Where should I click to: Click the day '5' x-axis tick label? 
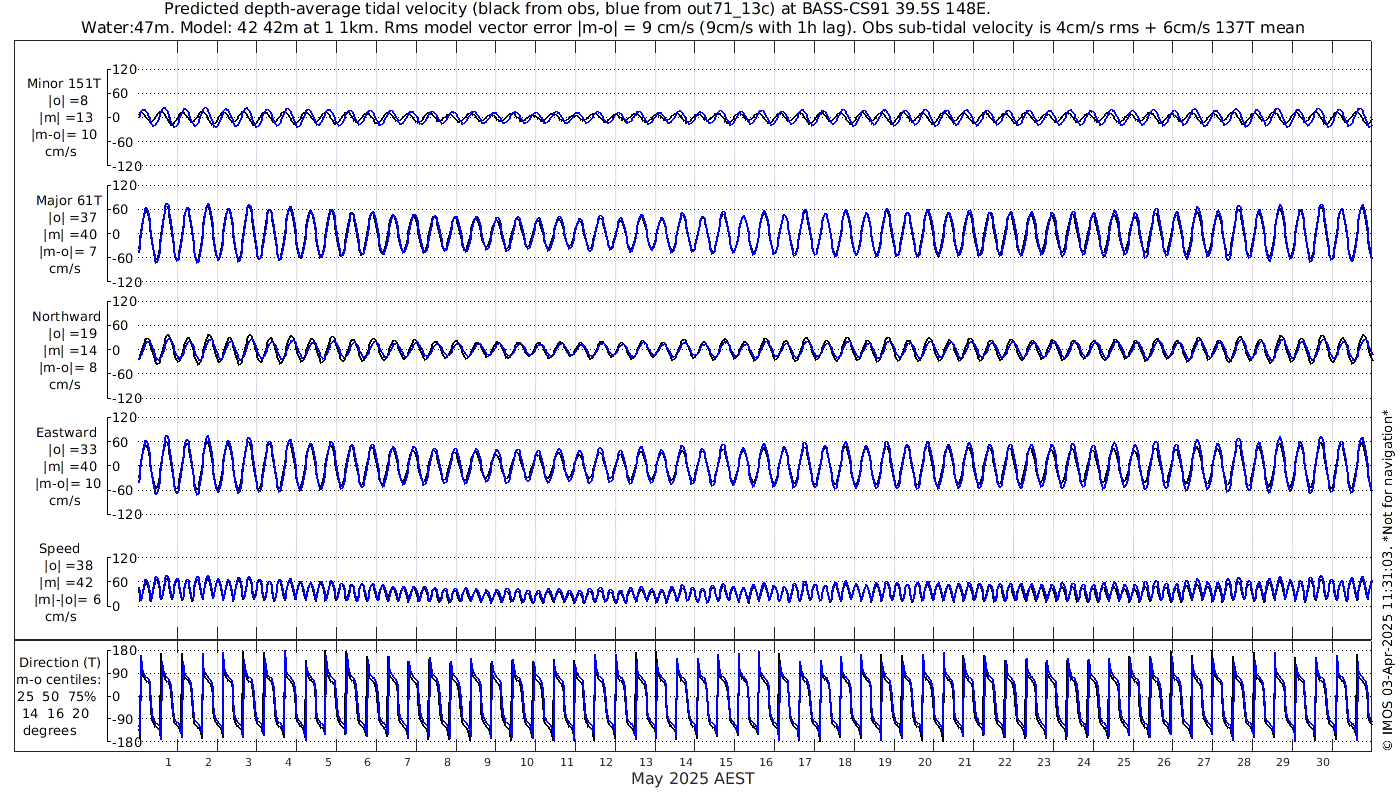(x=328, y=762)
